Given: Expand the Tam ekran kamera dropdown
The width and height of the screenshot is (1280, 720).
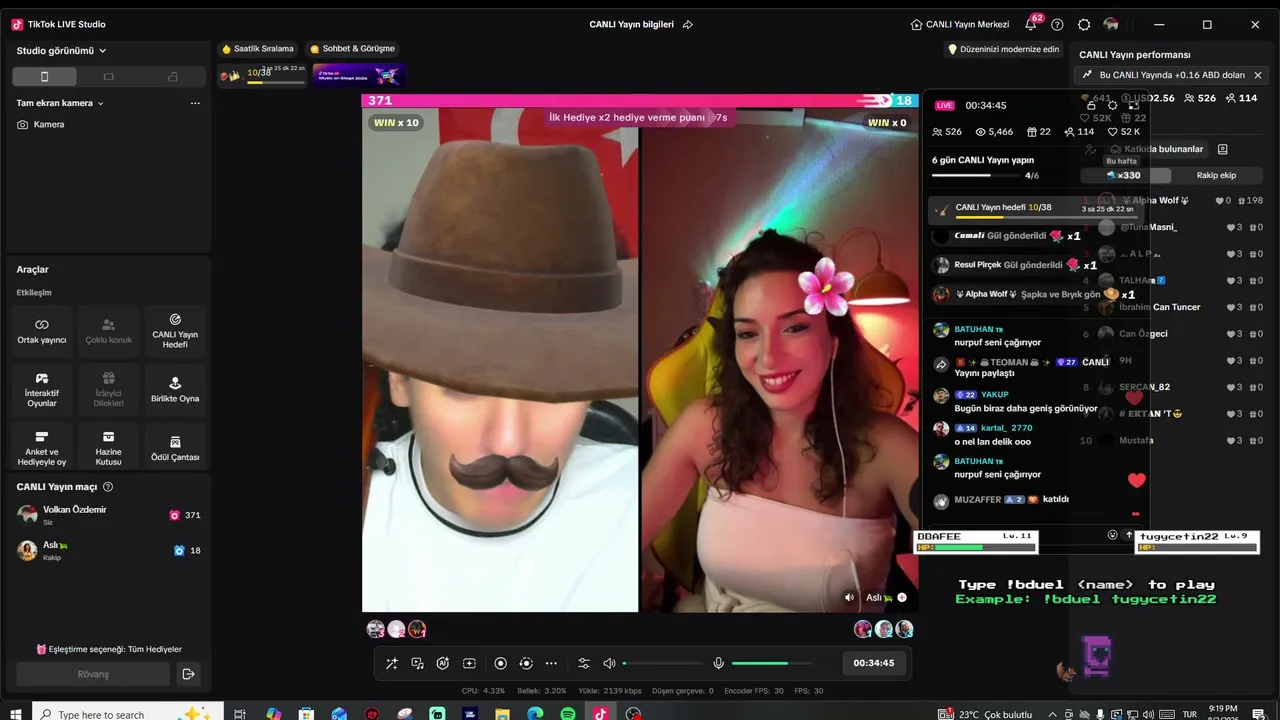Looking at the screenshot, I should tap(60, 103).
